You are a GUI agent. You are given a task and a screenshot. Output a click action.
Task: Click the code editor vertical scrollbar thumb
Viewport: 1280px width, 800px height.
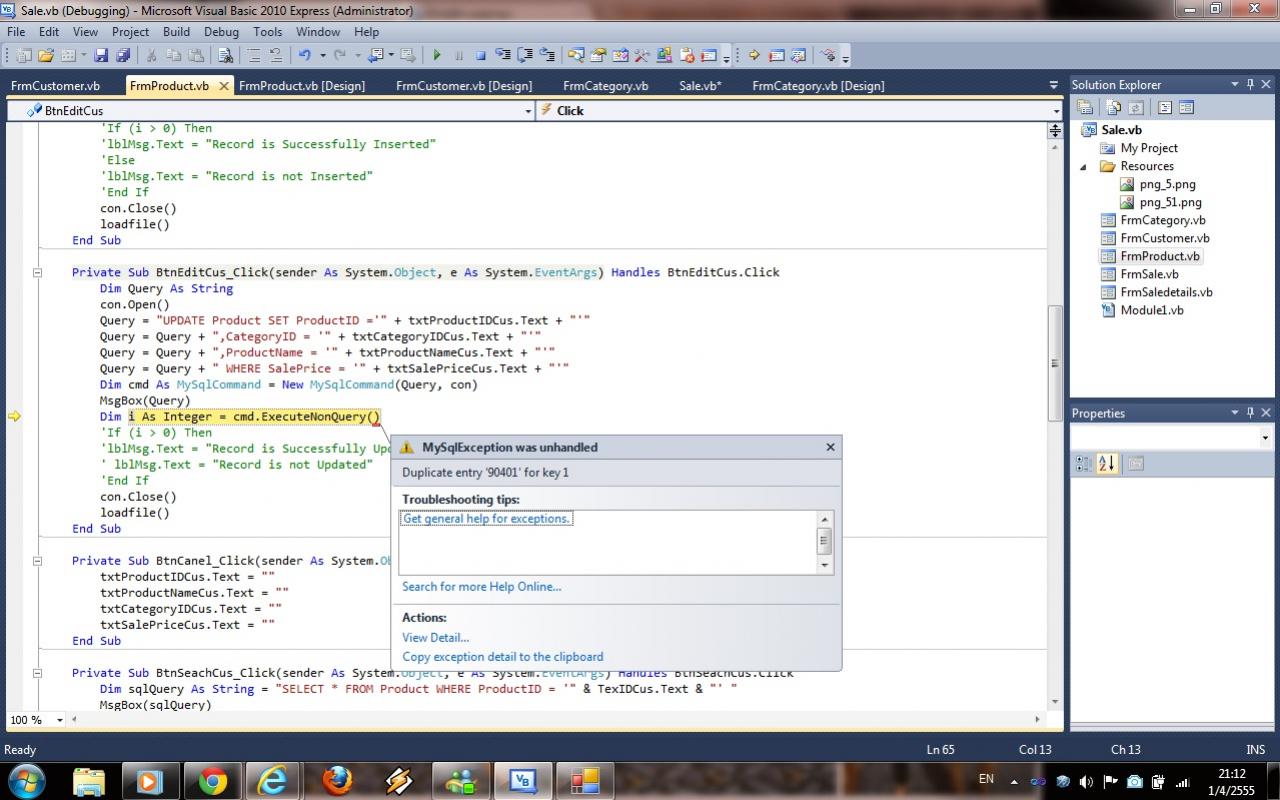coord(1055,363)
